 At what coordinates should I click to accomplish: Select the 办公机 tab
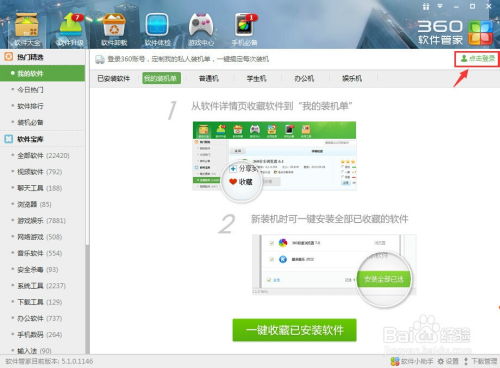304,79
